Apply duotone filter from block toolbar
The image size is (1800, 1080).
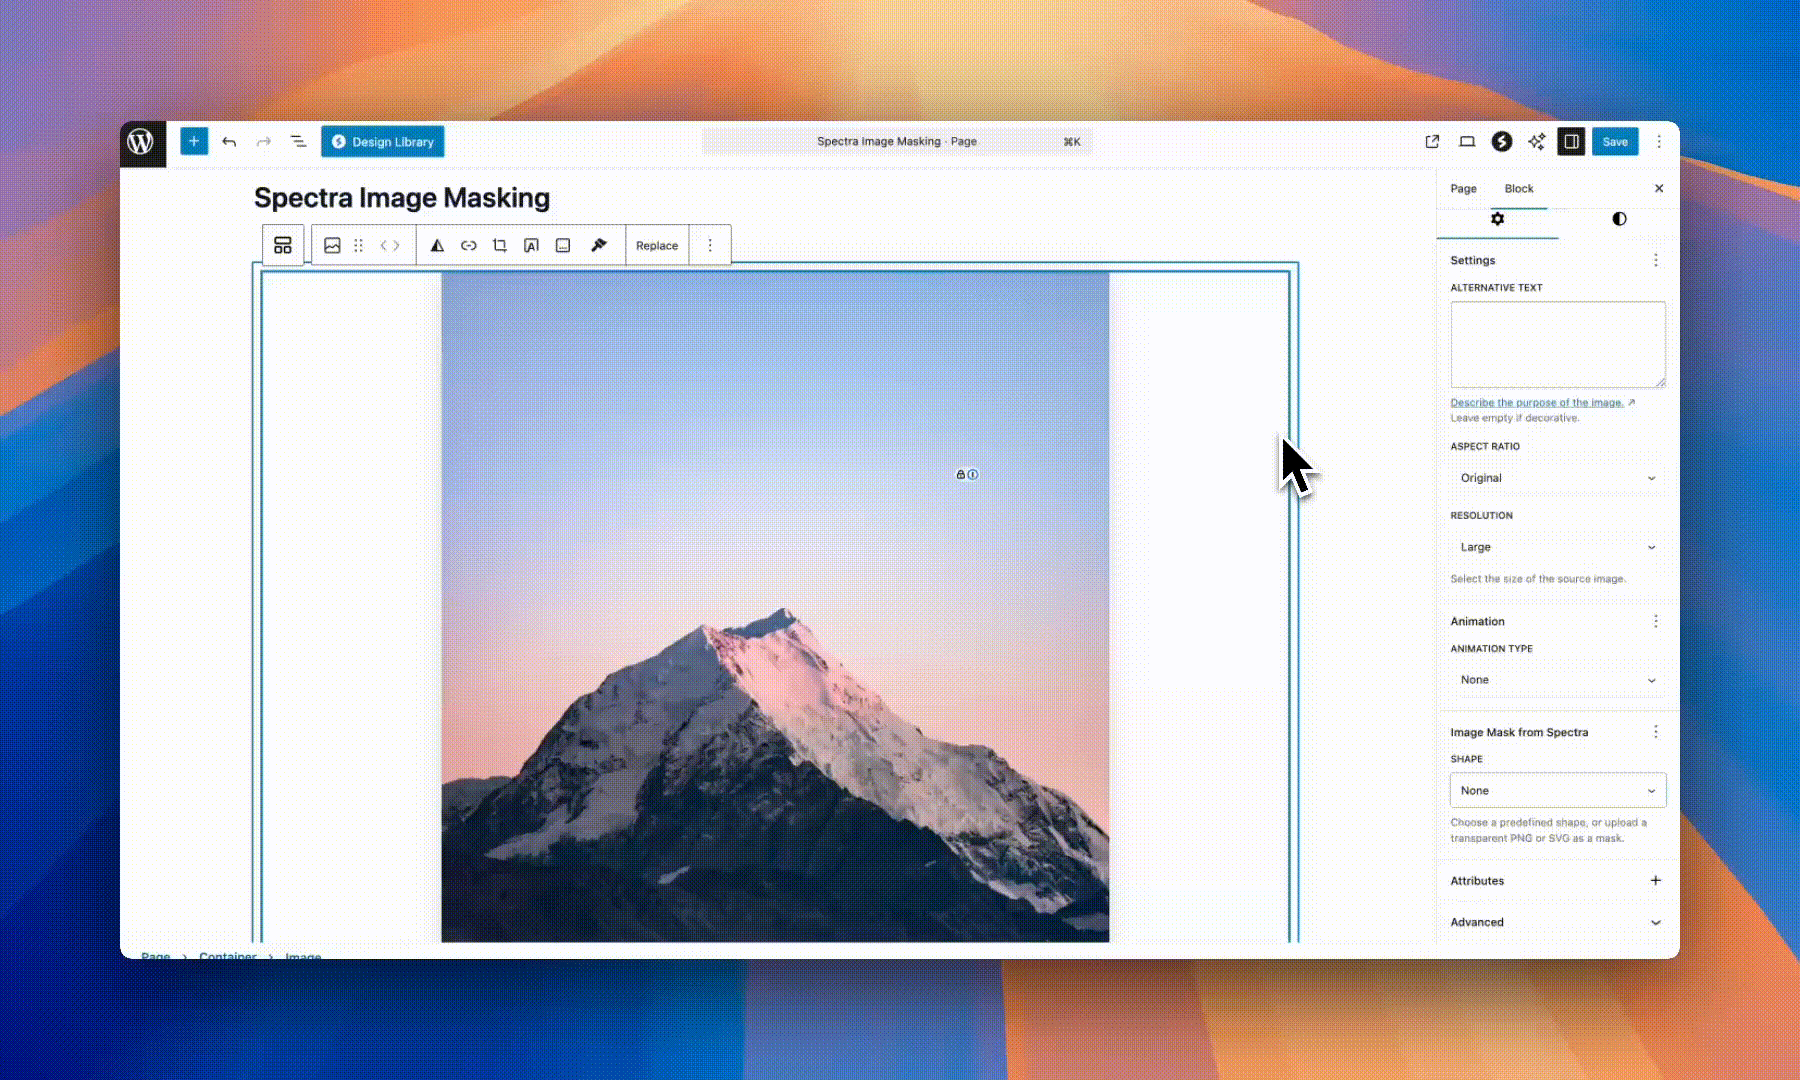[437, 245]
